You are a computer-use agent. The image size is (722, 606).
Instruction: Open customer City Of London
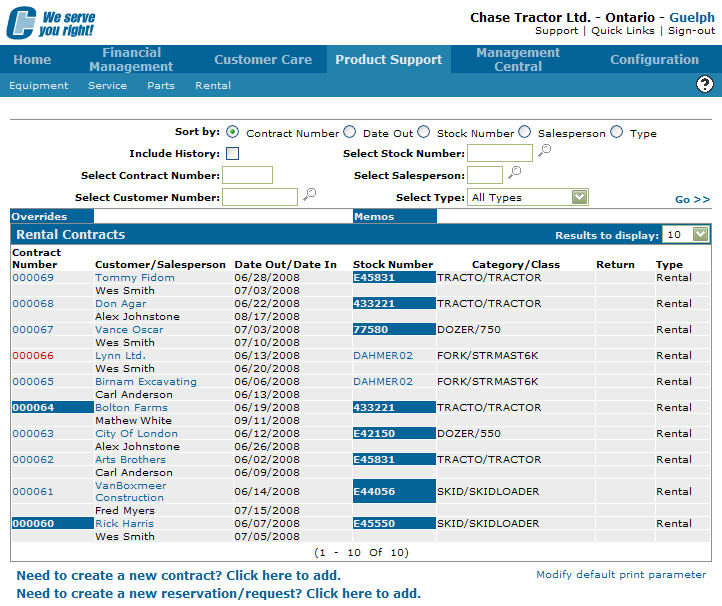click(x=136, y=434)
